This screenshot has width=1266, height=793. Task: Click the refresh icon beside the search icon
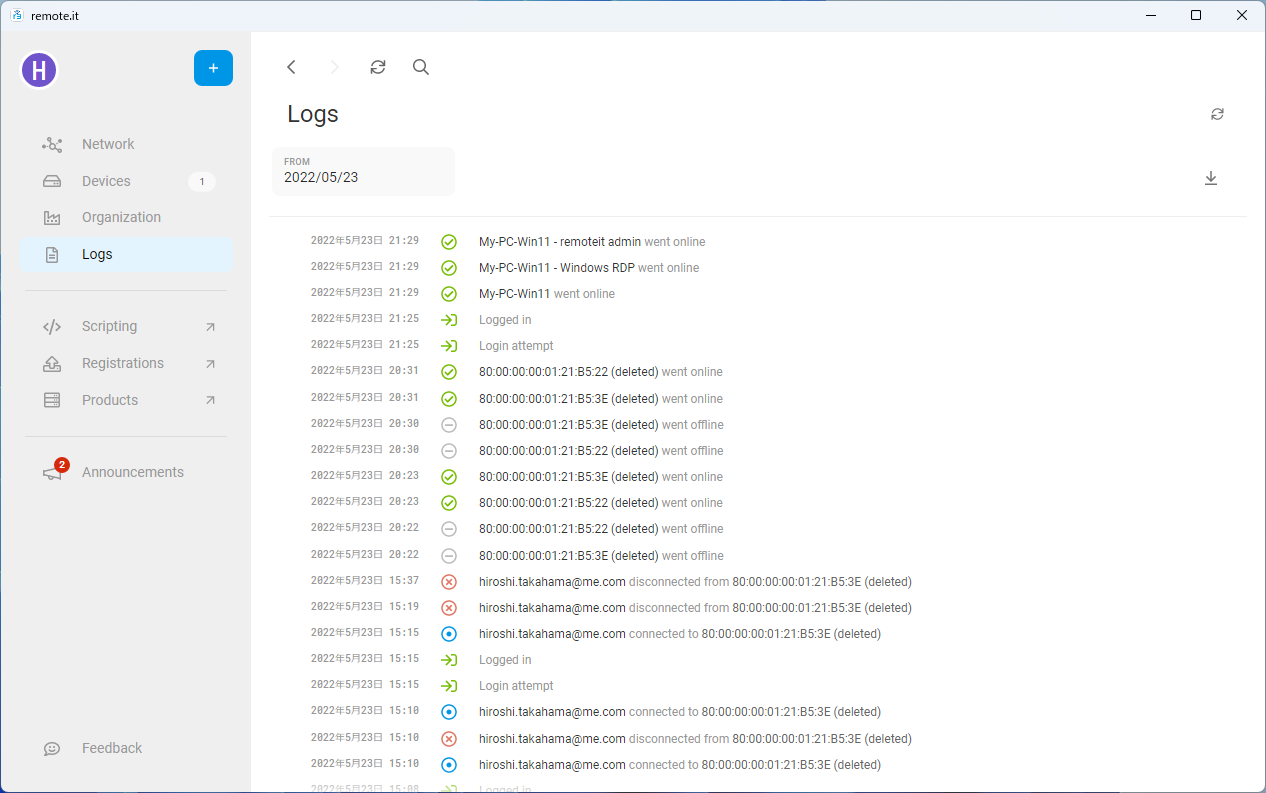[x=378, y=67]
